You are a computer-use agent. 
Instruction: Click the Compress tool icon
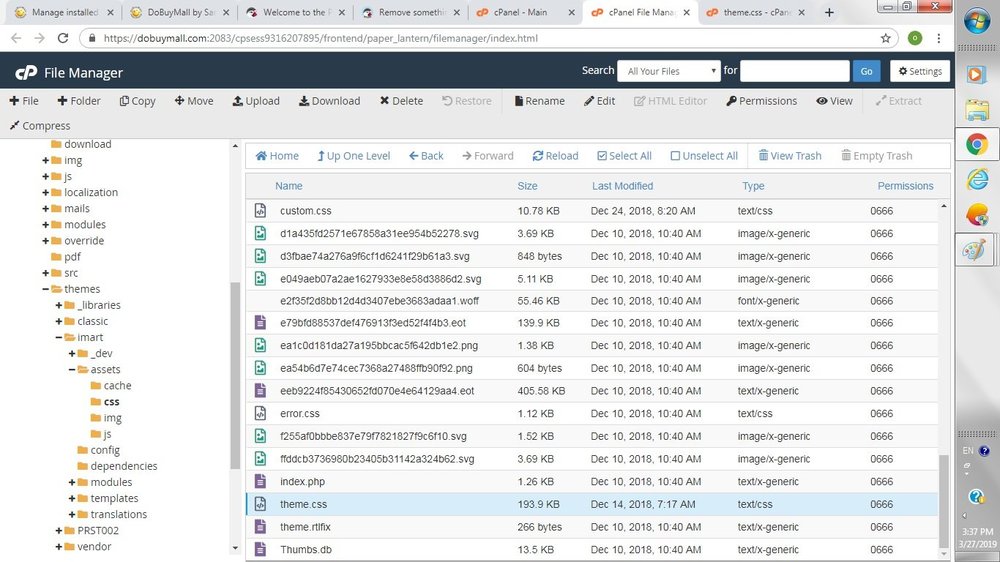pyautogui.click(x=15, y=126)
